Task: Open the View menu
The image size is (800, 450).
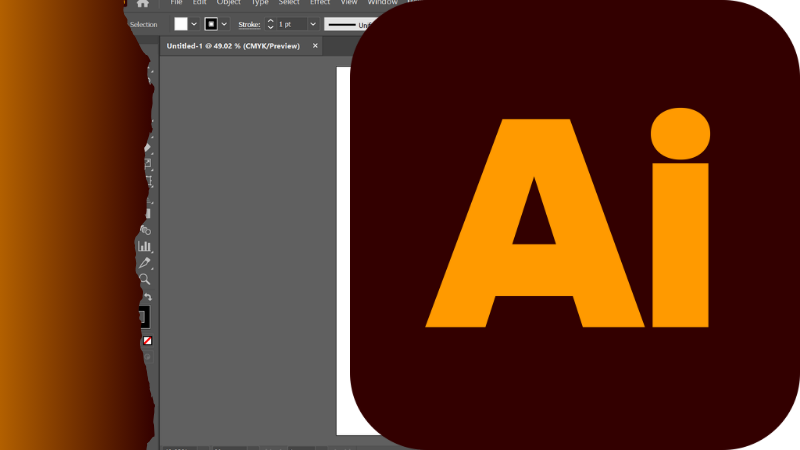Action: coord(349,3)
